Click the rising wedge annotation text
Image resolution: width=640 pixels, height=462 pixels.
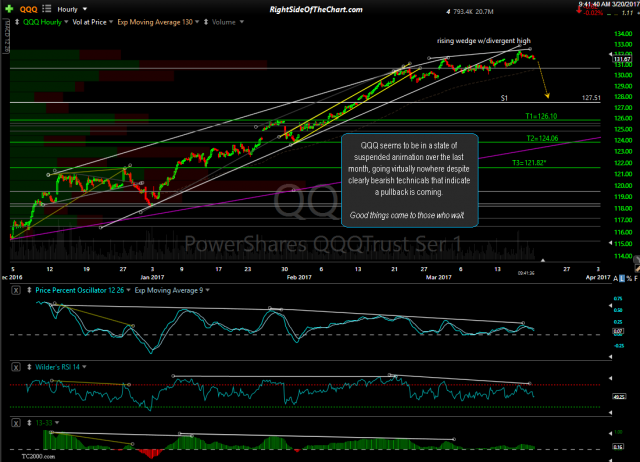point(484,40)
